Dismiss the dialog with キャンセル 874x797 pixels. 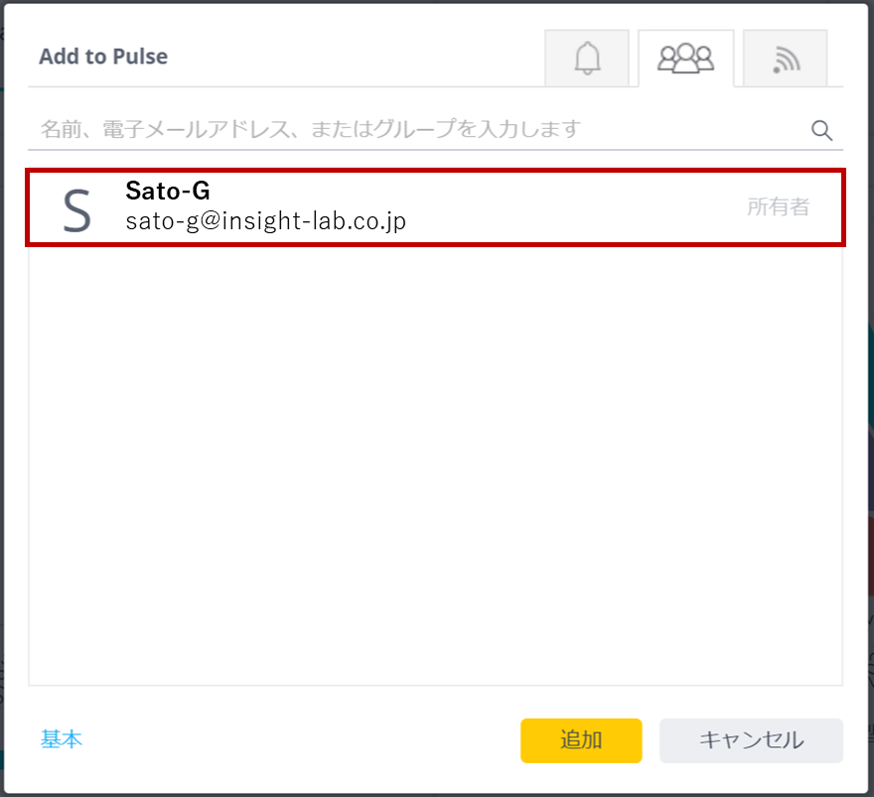751,740
